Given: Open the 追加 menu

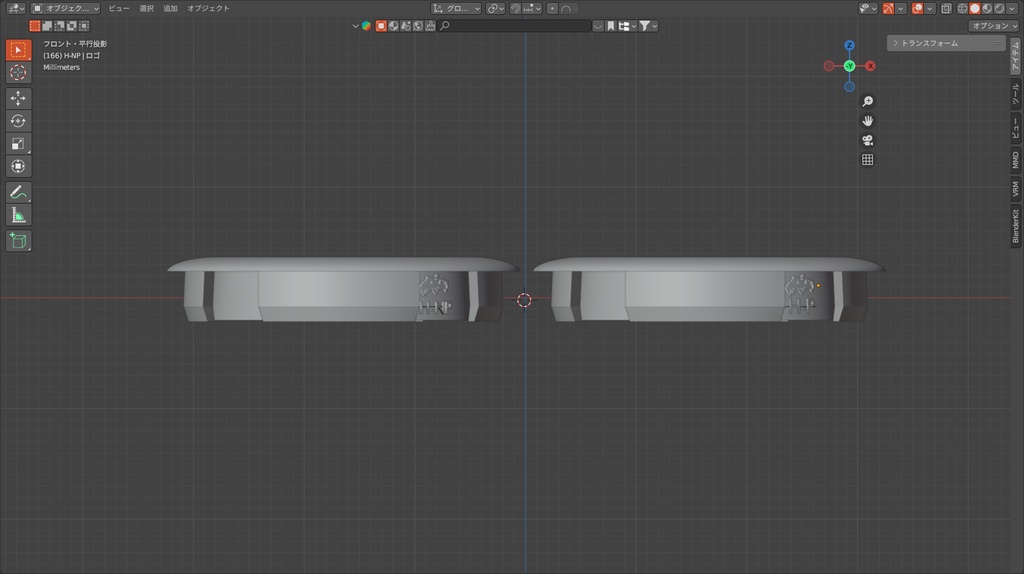Looking at the screenshot, I should [x=170, y=8].
